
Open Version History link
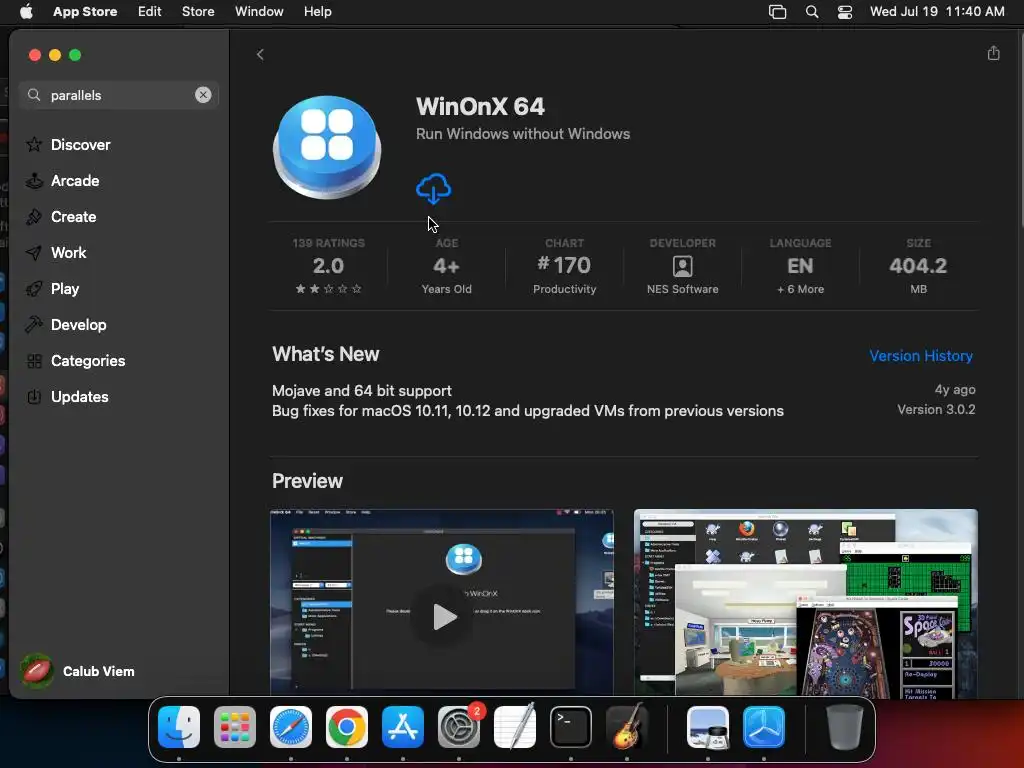921,355
